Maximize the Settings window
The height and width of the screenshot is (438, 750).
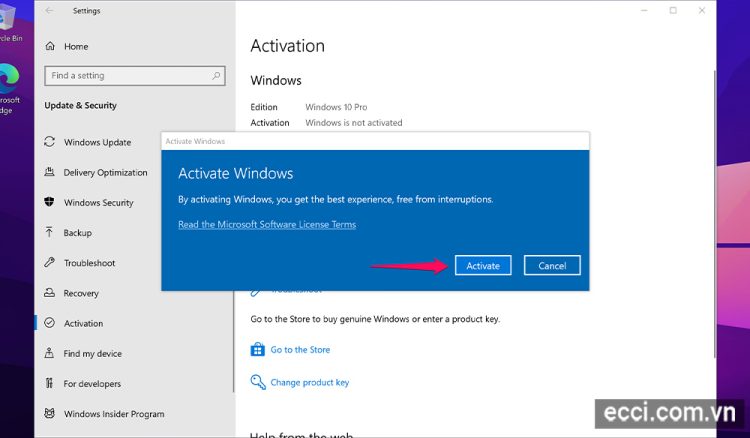(673, 11)
